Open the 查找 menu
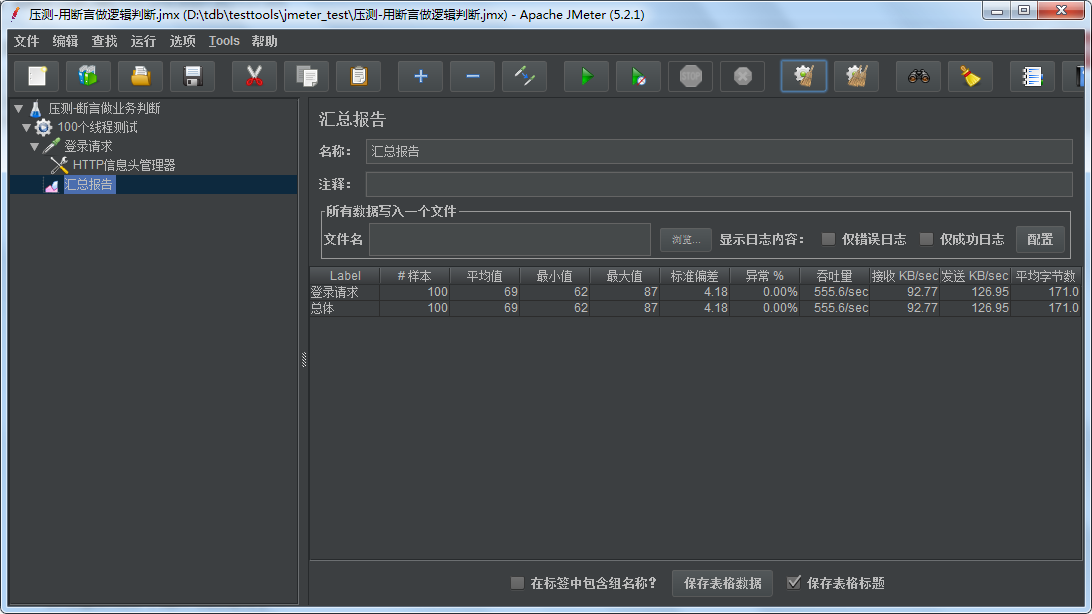This screenshot has height=614, width=1092. 104,41
